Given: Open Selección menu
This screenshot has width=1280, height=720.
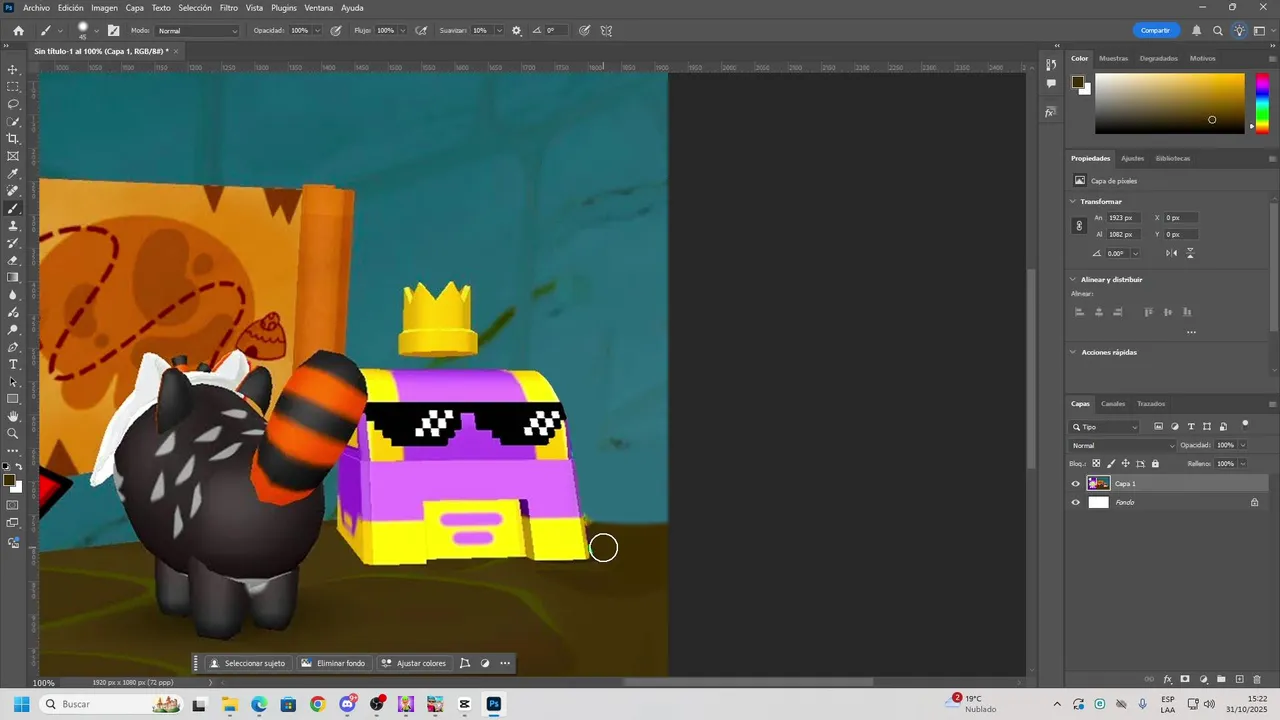Looking at the screenshot, I should (x=195, y=7).
